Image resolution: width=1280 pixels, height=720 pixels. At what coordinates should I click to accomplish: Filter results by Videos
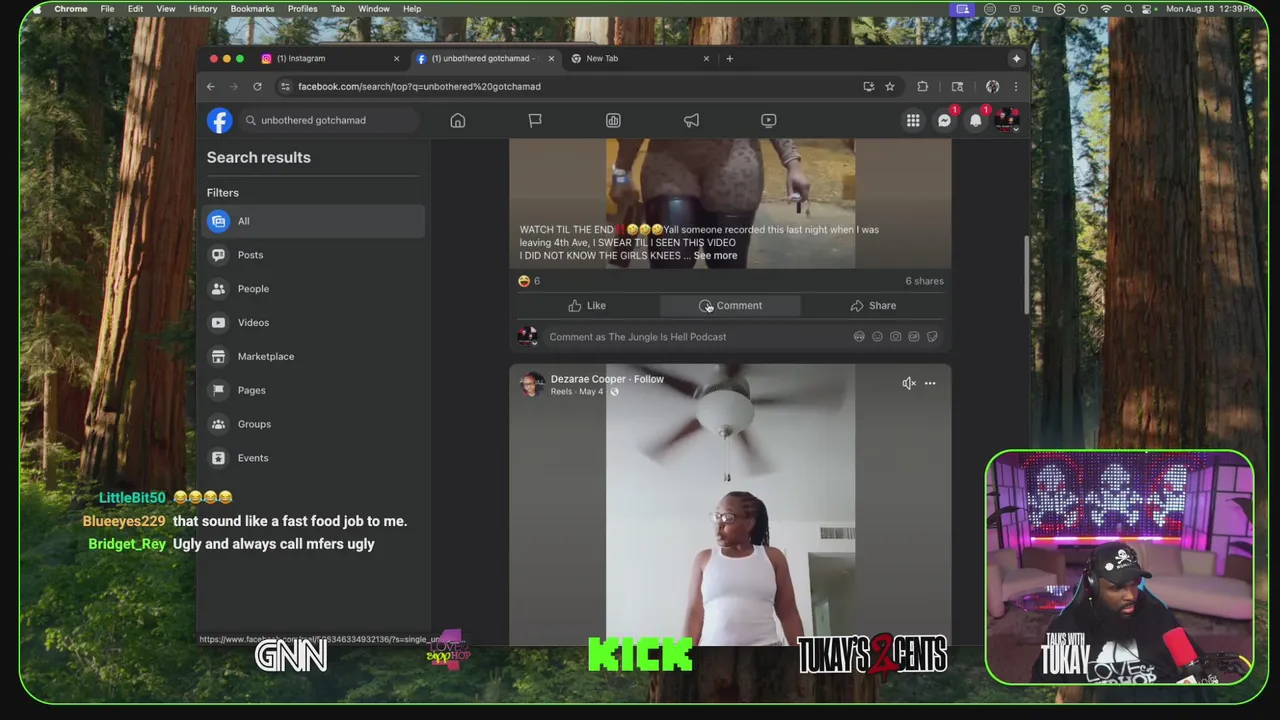point(314,323)
